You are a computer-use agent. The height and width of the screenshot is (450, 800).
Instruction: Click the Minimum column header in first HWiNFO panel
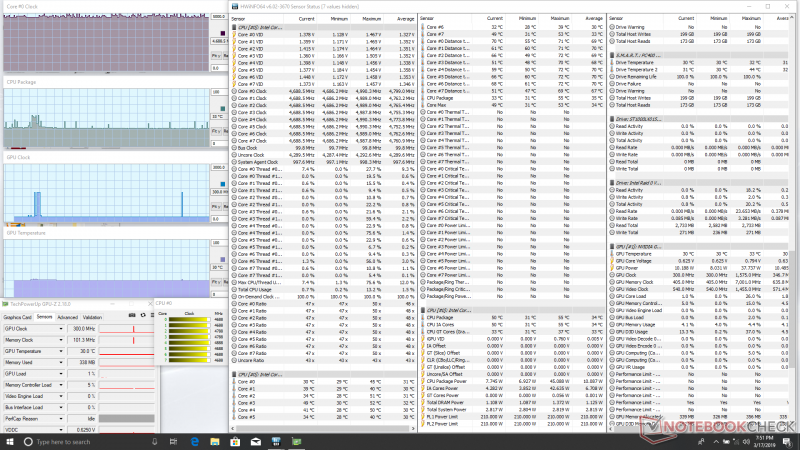(x=333, y=19)
